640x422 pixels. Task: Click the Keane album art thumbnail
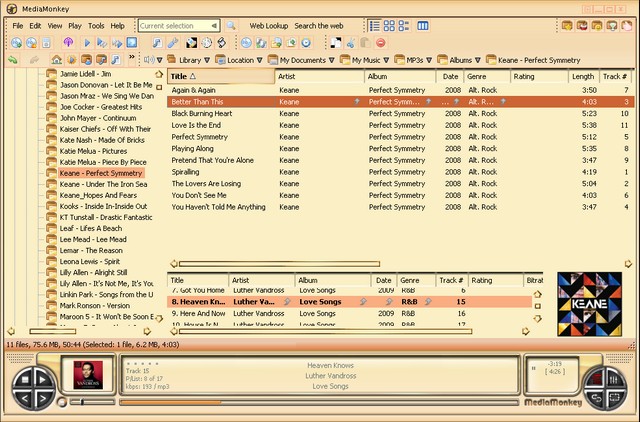(x=589, y=304)
